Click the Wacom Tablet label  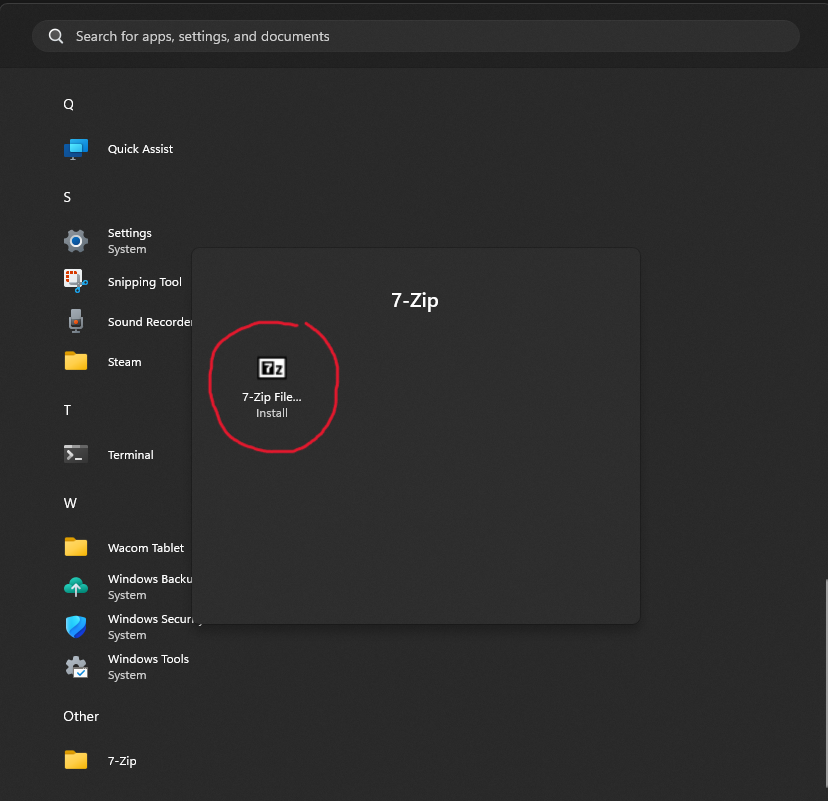[x=146, y=548]
